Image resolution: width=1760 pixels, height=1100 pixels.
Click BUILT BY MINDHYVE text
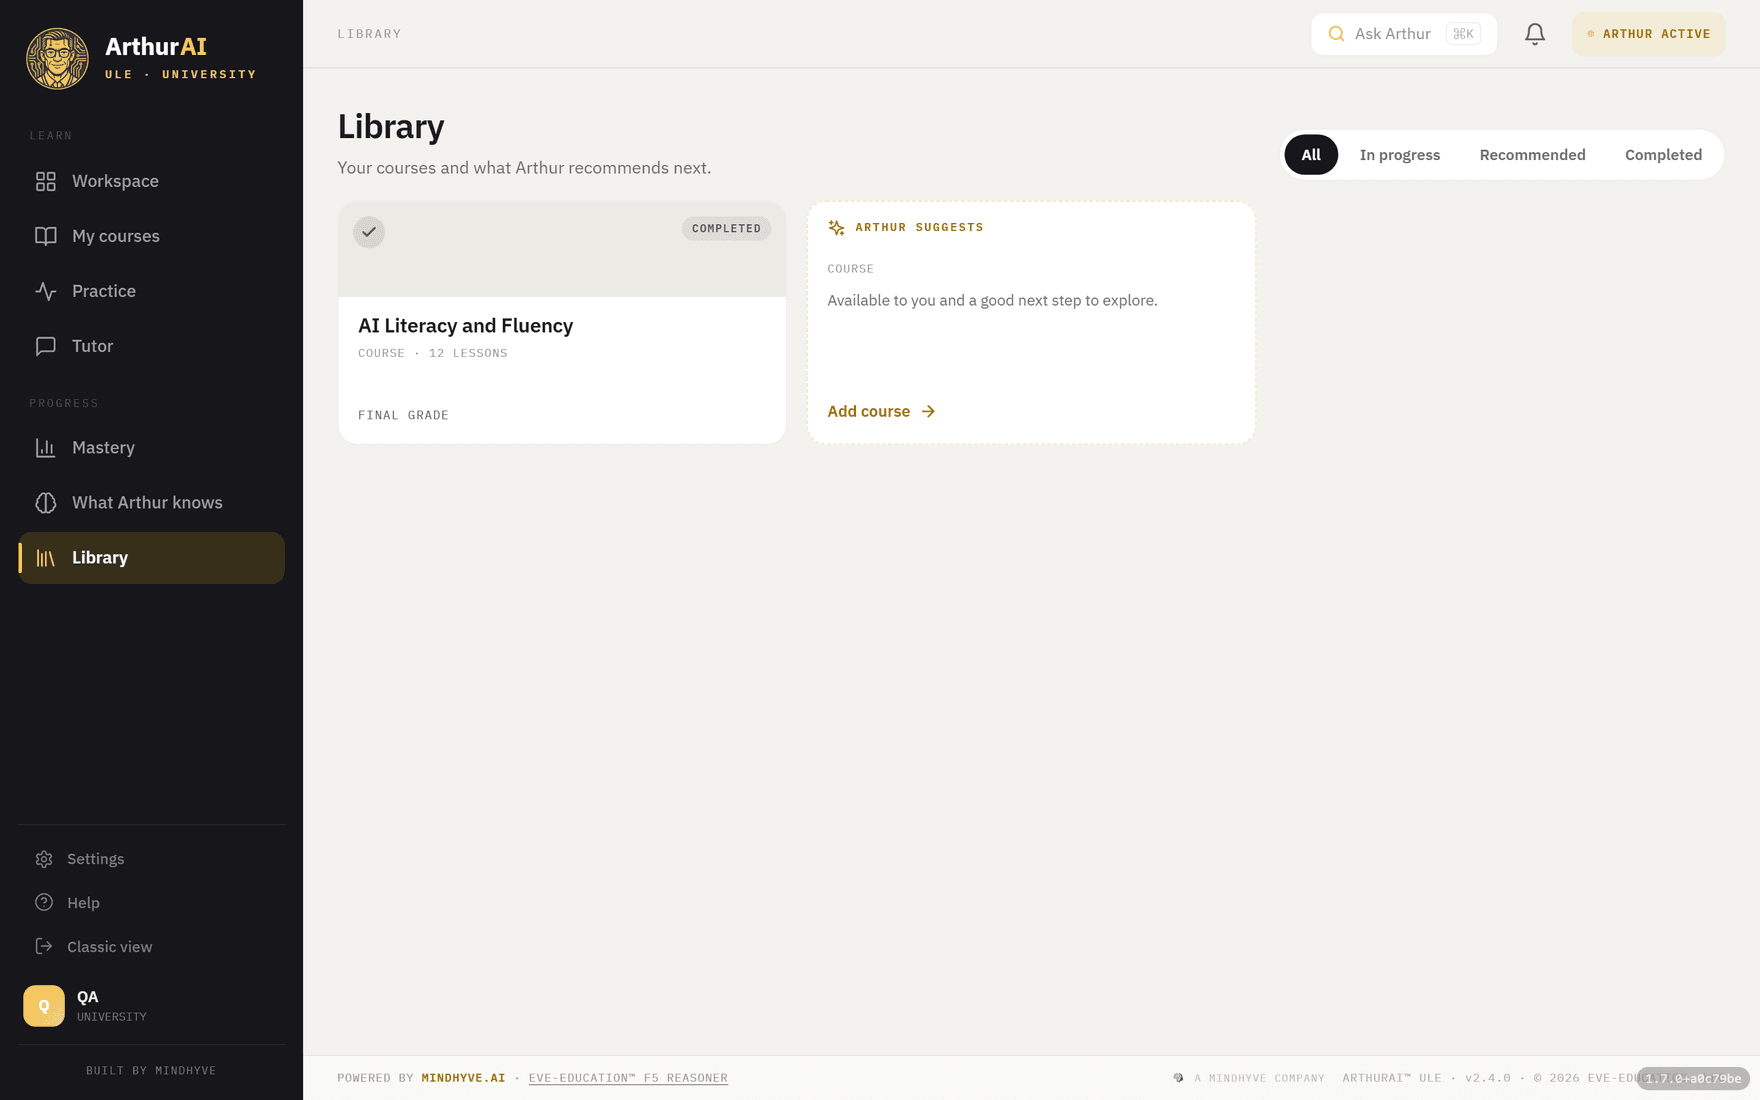151,1071
